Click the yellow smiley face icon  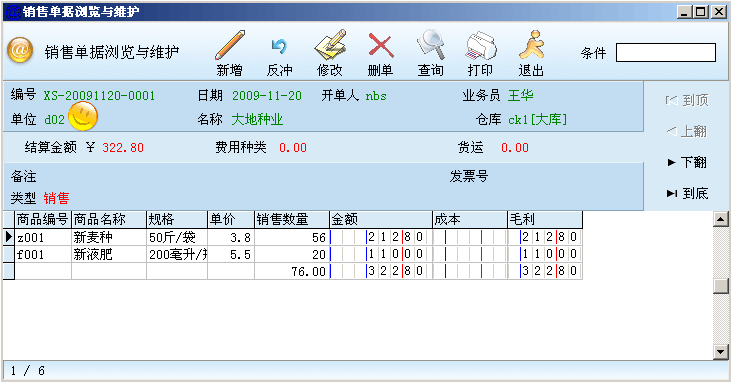(x=83, y=116)
